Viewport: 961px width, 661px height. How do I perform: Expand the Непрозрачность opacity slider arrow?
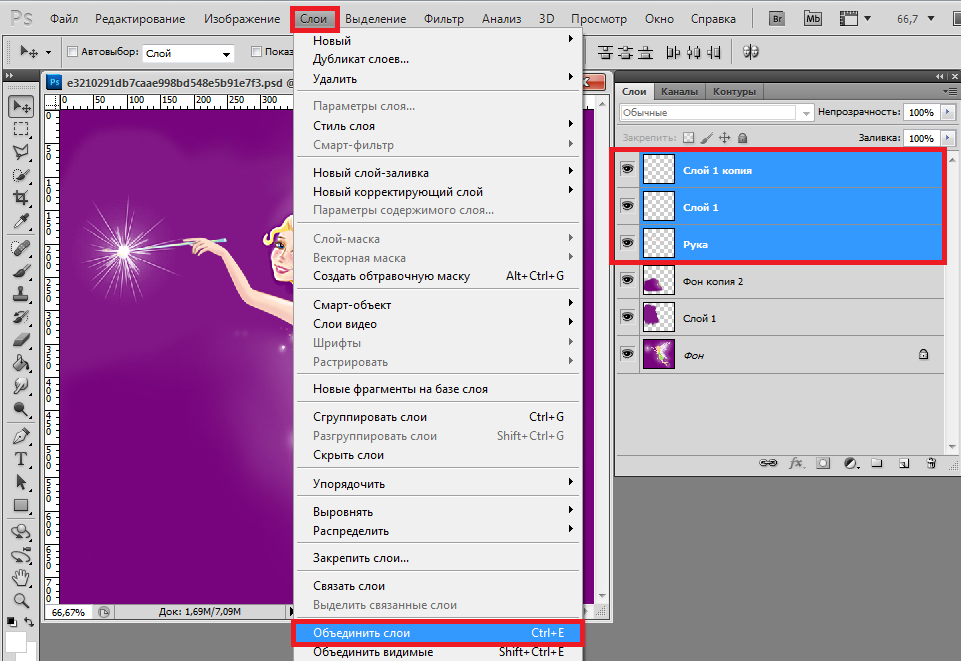(x=946, y=113)
